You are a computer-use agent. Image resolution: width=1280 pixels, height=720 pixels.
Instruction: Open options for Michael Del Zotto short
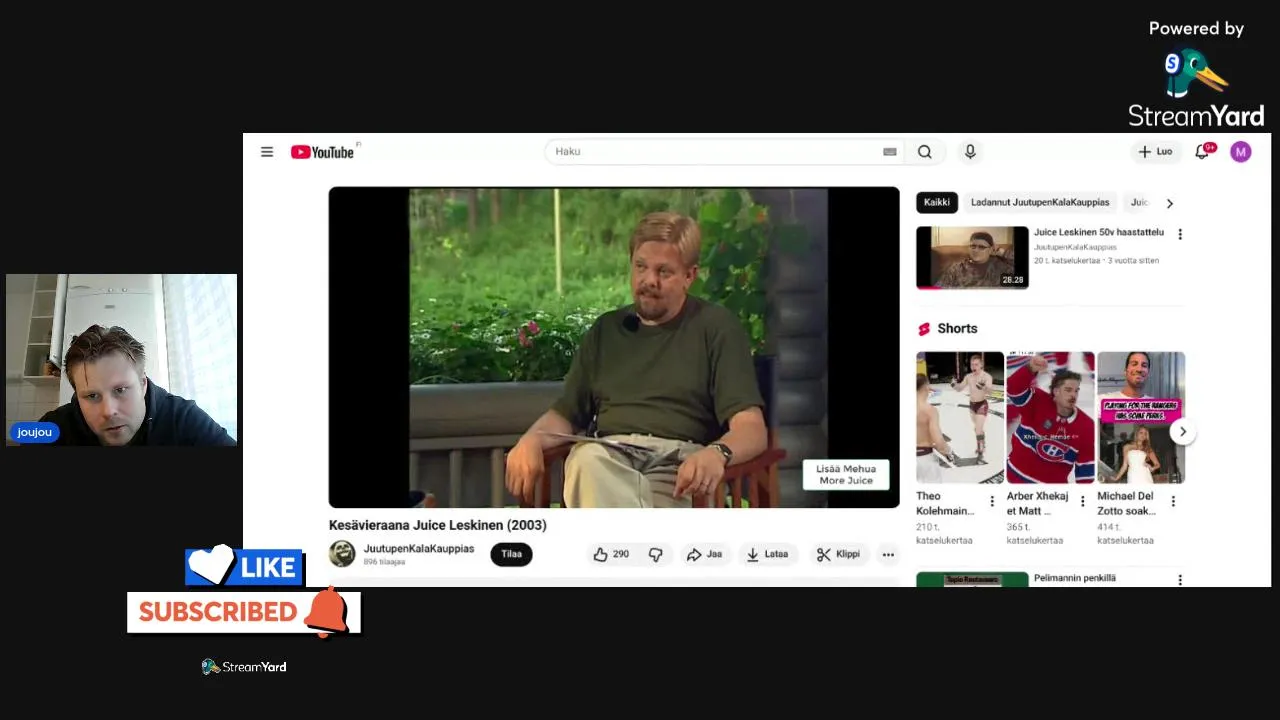(1173, 501)
